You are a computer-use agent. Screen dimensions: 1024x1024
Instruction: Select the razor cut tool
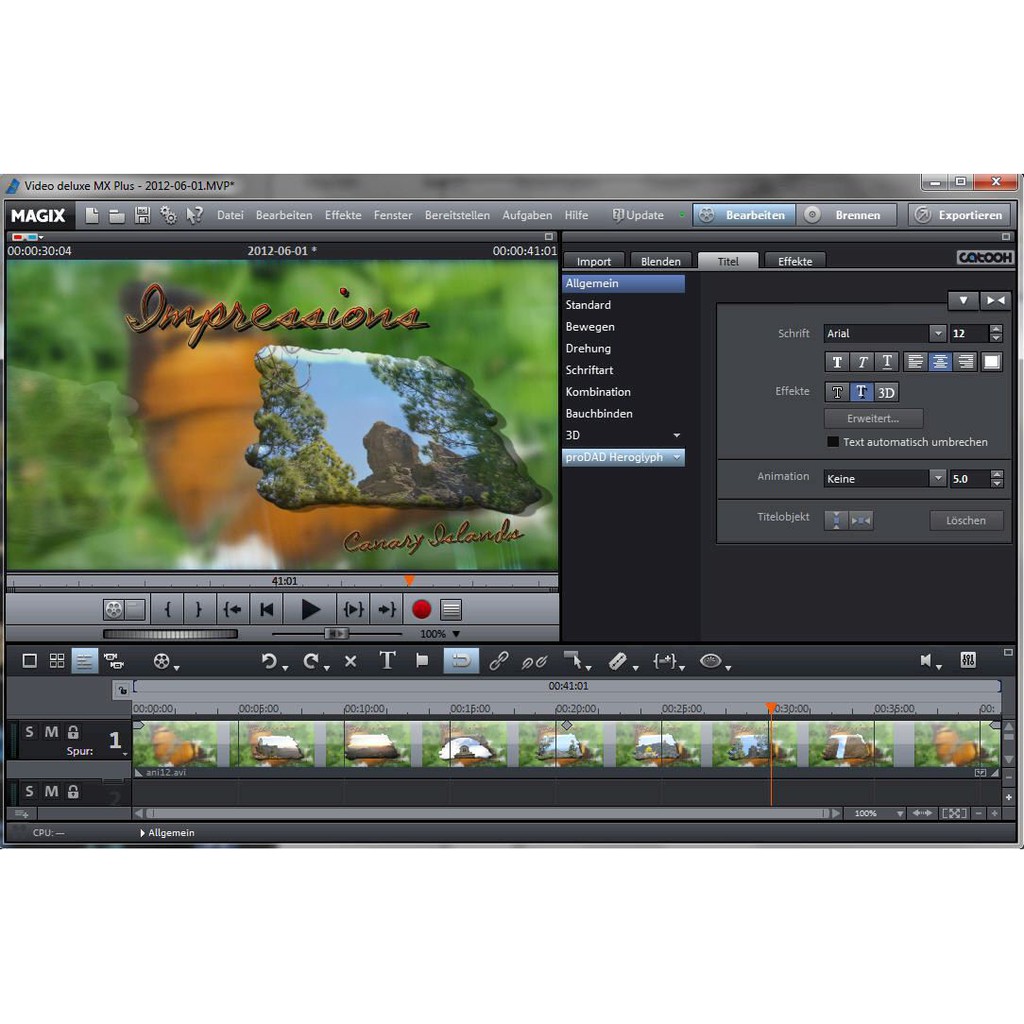pos(618,662)
